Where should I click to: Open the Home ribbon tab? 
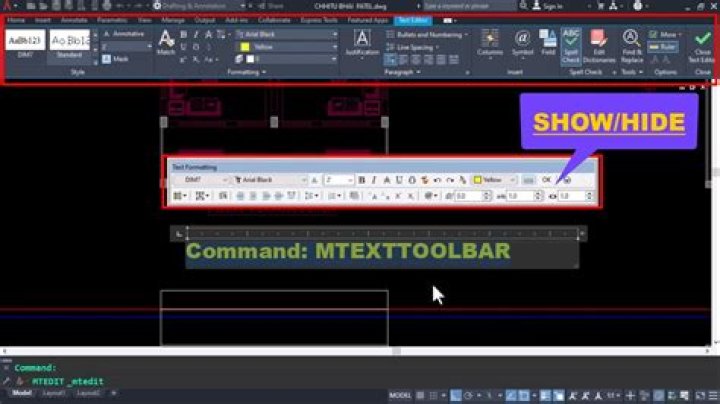tap(16, 20)
